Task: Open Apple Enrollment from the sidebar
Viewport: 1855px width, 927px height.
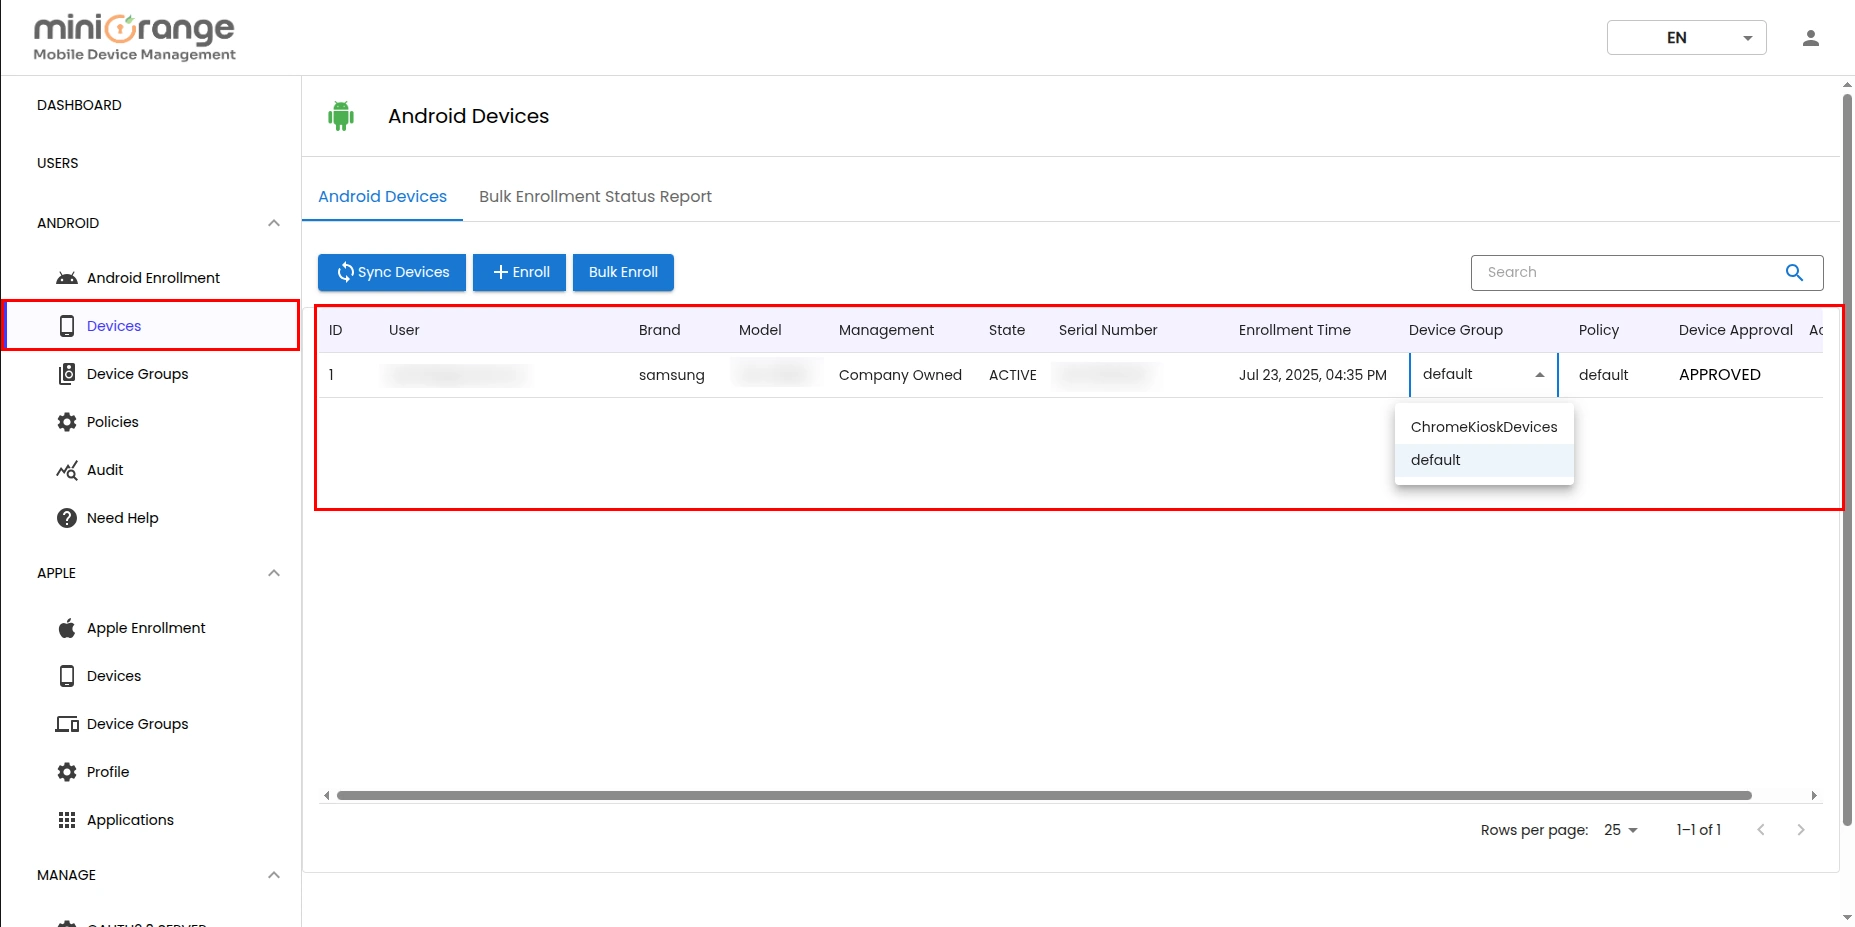Action: [146, 628]
